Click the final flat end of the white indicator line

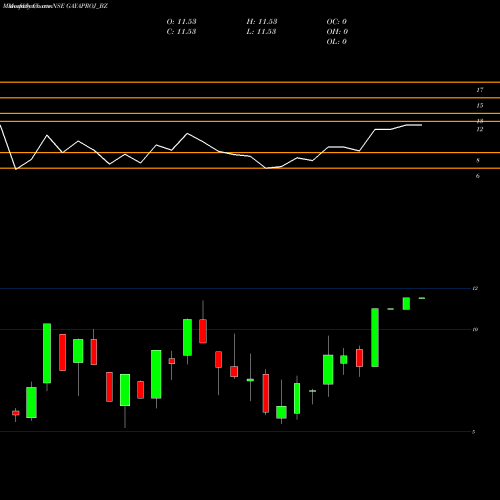pos(414,125)
